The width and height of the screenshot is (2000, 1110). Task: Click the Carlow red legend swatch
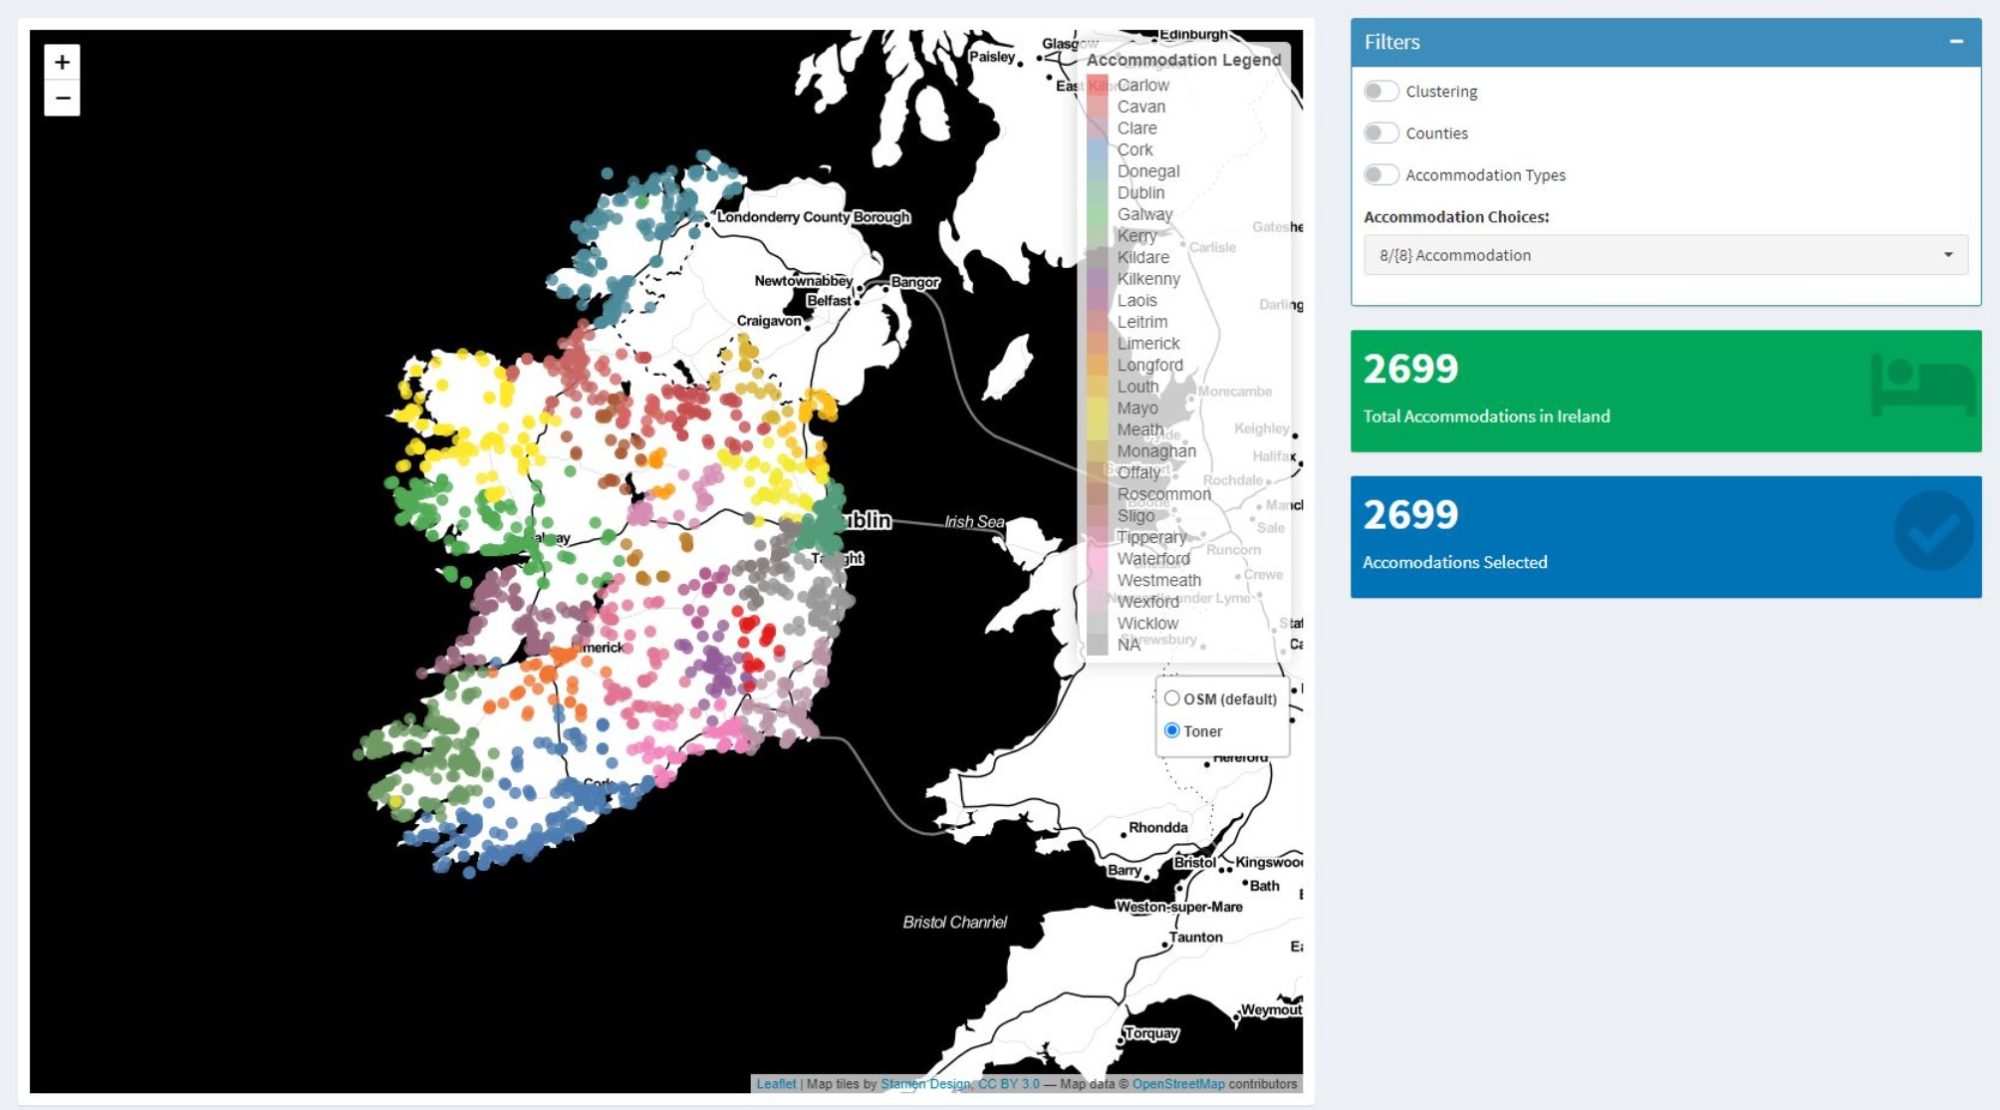pos(1097,85)
